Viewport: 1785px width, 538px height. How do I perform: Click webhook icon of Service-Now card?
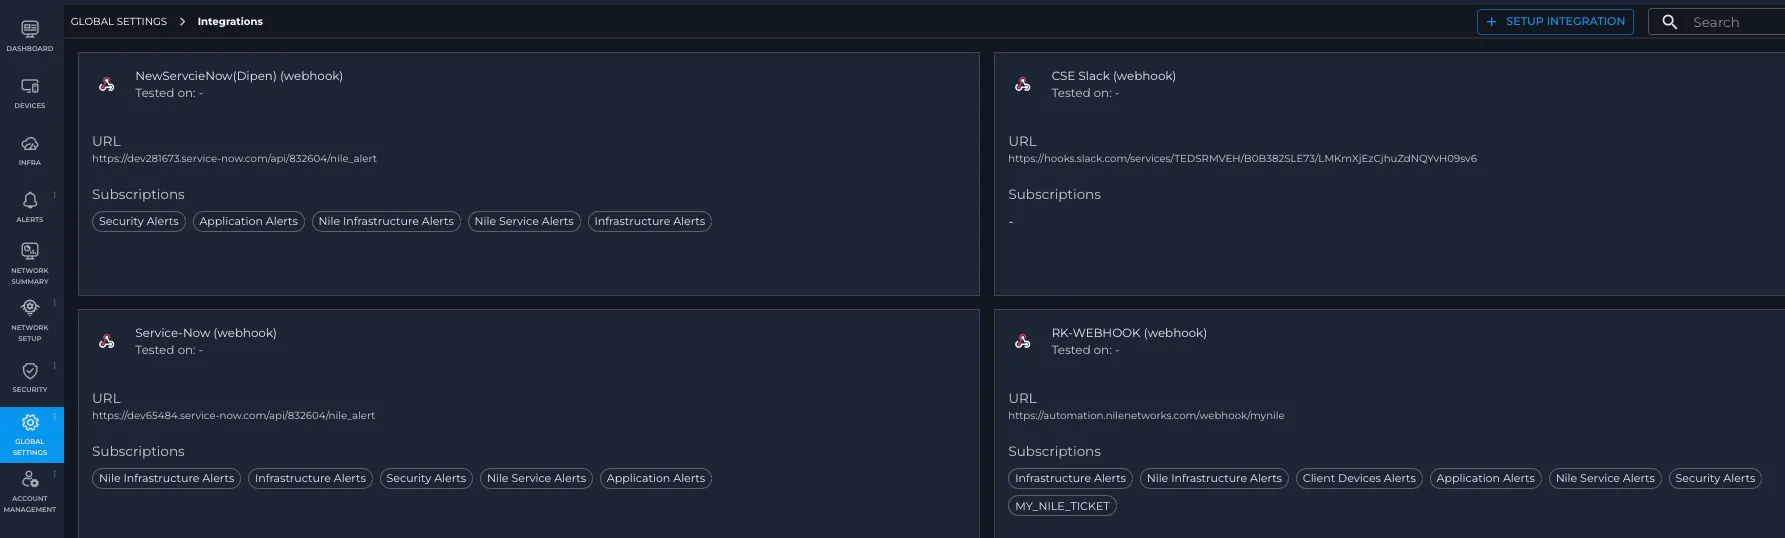coord(107,341)
